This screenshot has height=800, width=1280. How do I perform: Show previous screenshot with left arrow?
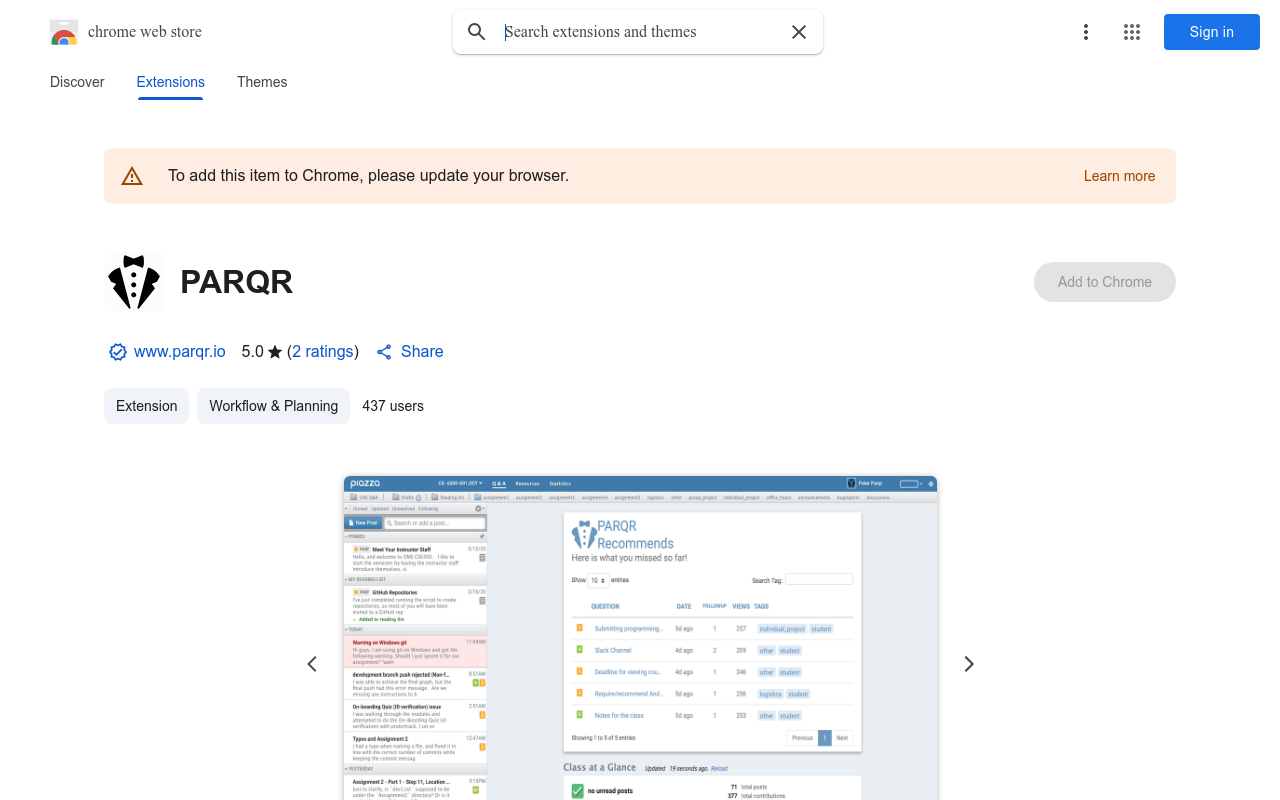(312, 664)
